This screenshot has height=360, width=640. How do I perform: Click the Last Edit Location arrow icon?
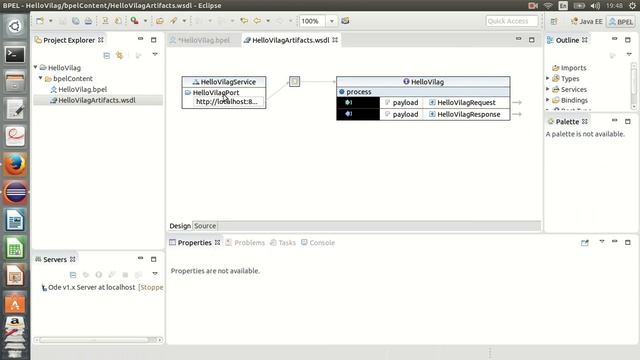tap(244, 21)
